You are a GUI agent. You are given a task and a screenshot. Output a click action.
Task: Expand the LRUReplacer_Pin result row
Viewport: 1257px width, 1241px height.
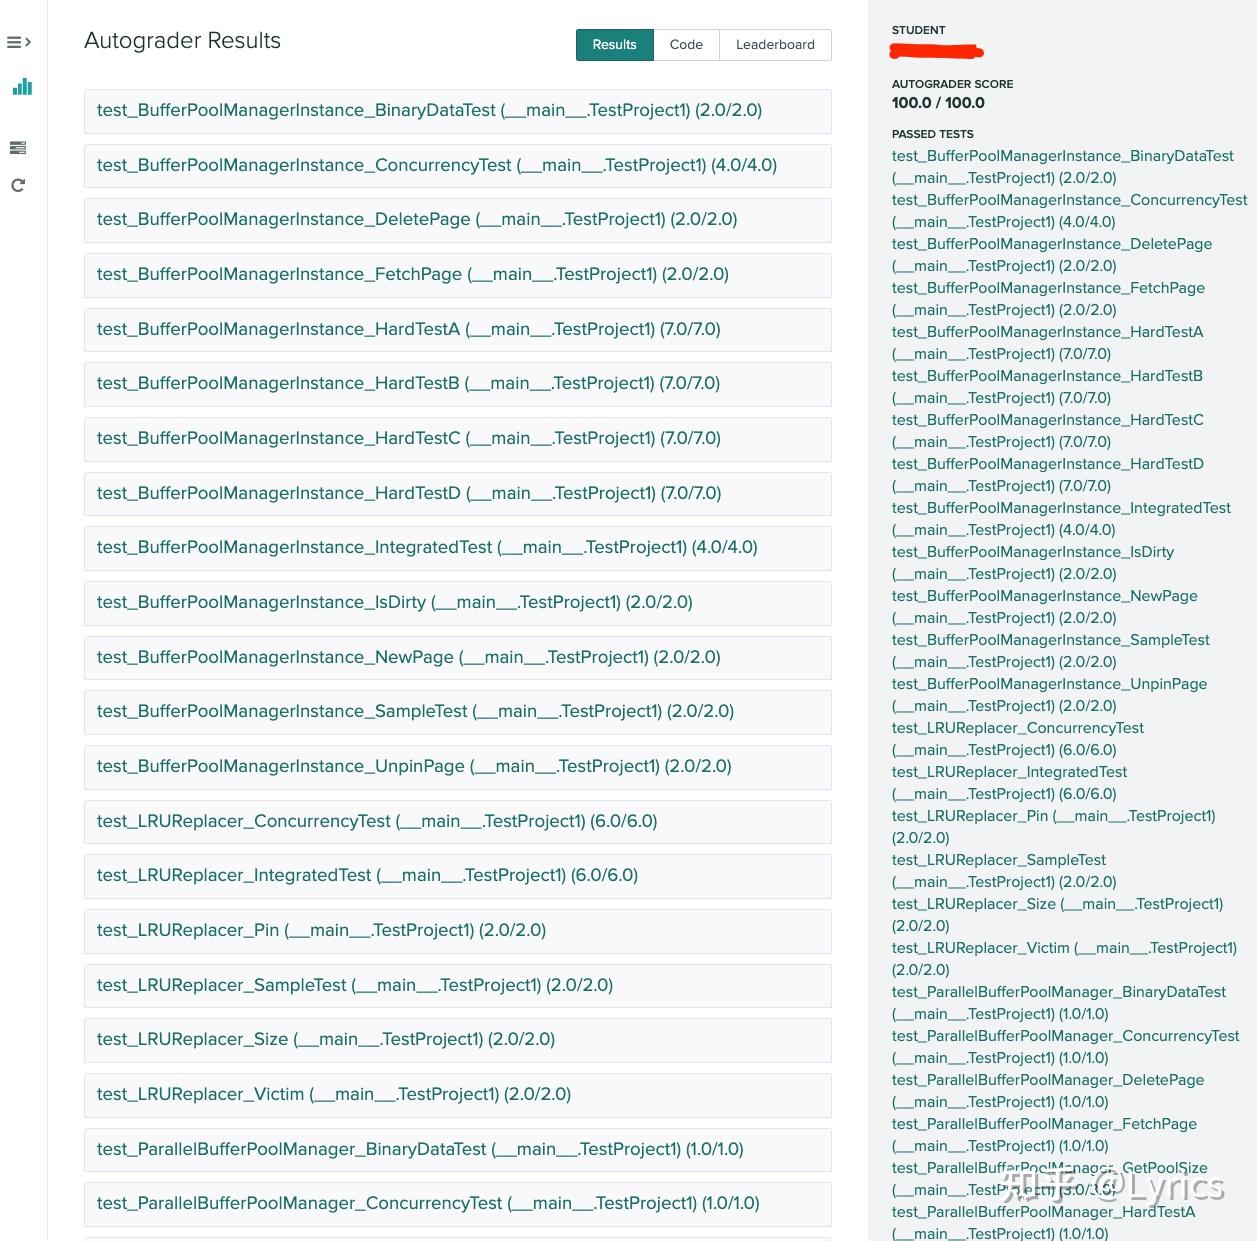pos(457,931)
